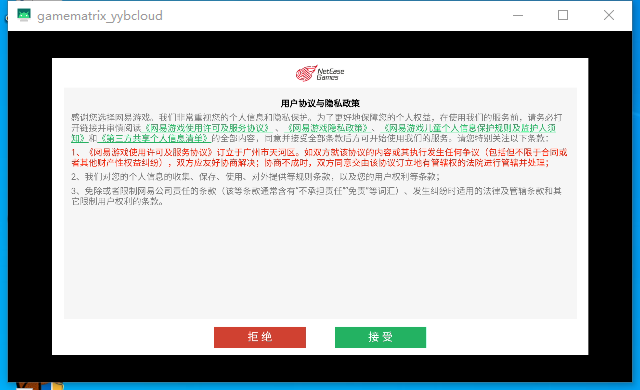Click clause 2 about personal information collection

click(256, 177)
